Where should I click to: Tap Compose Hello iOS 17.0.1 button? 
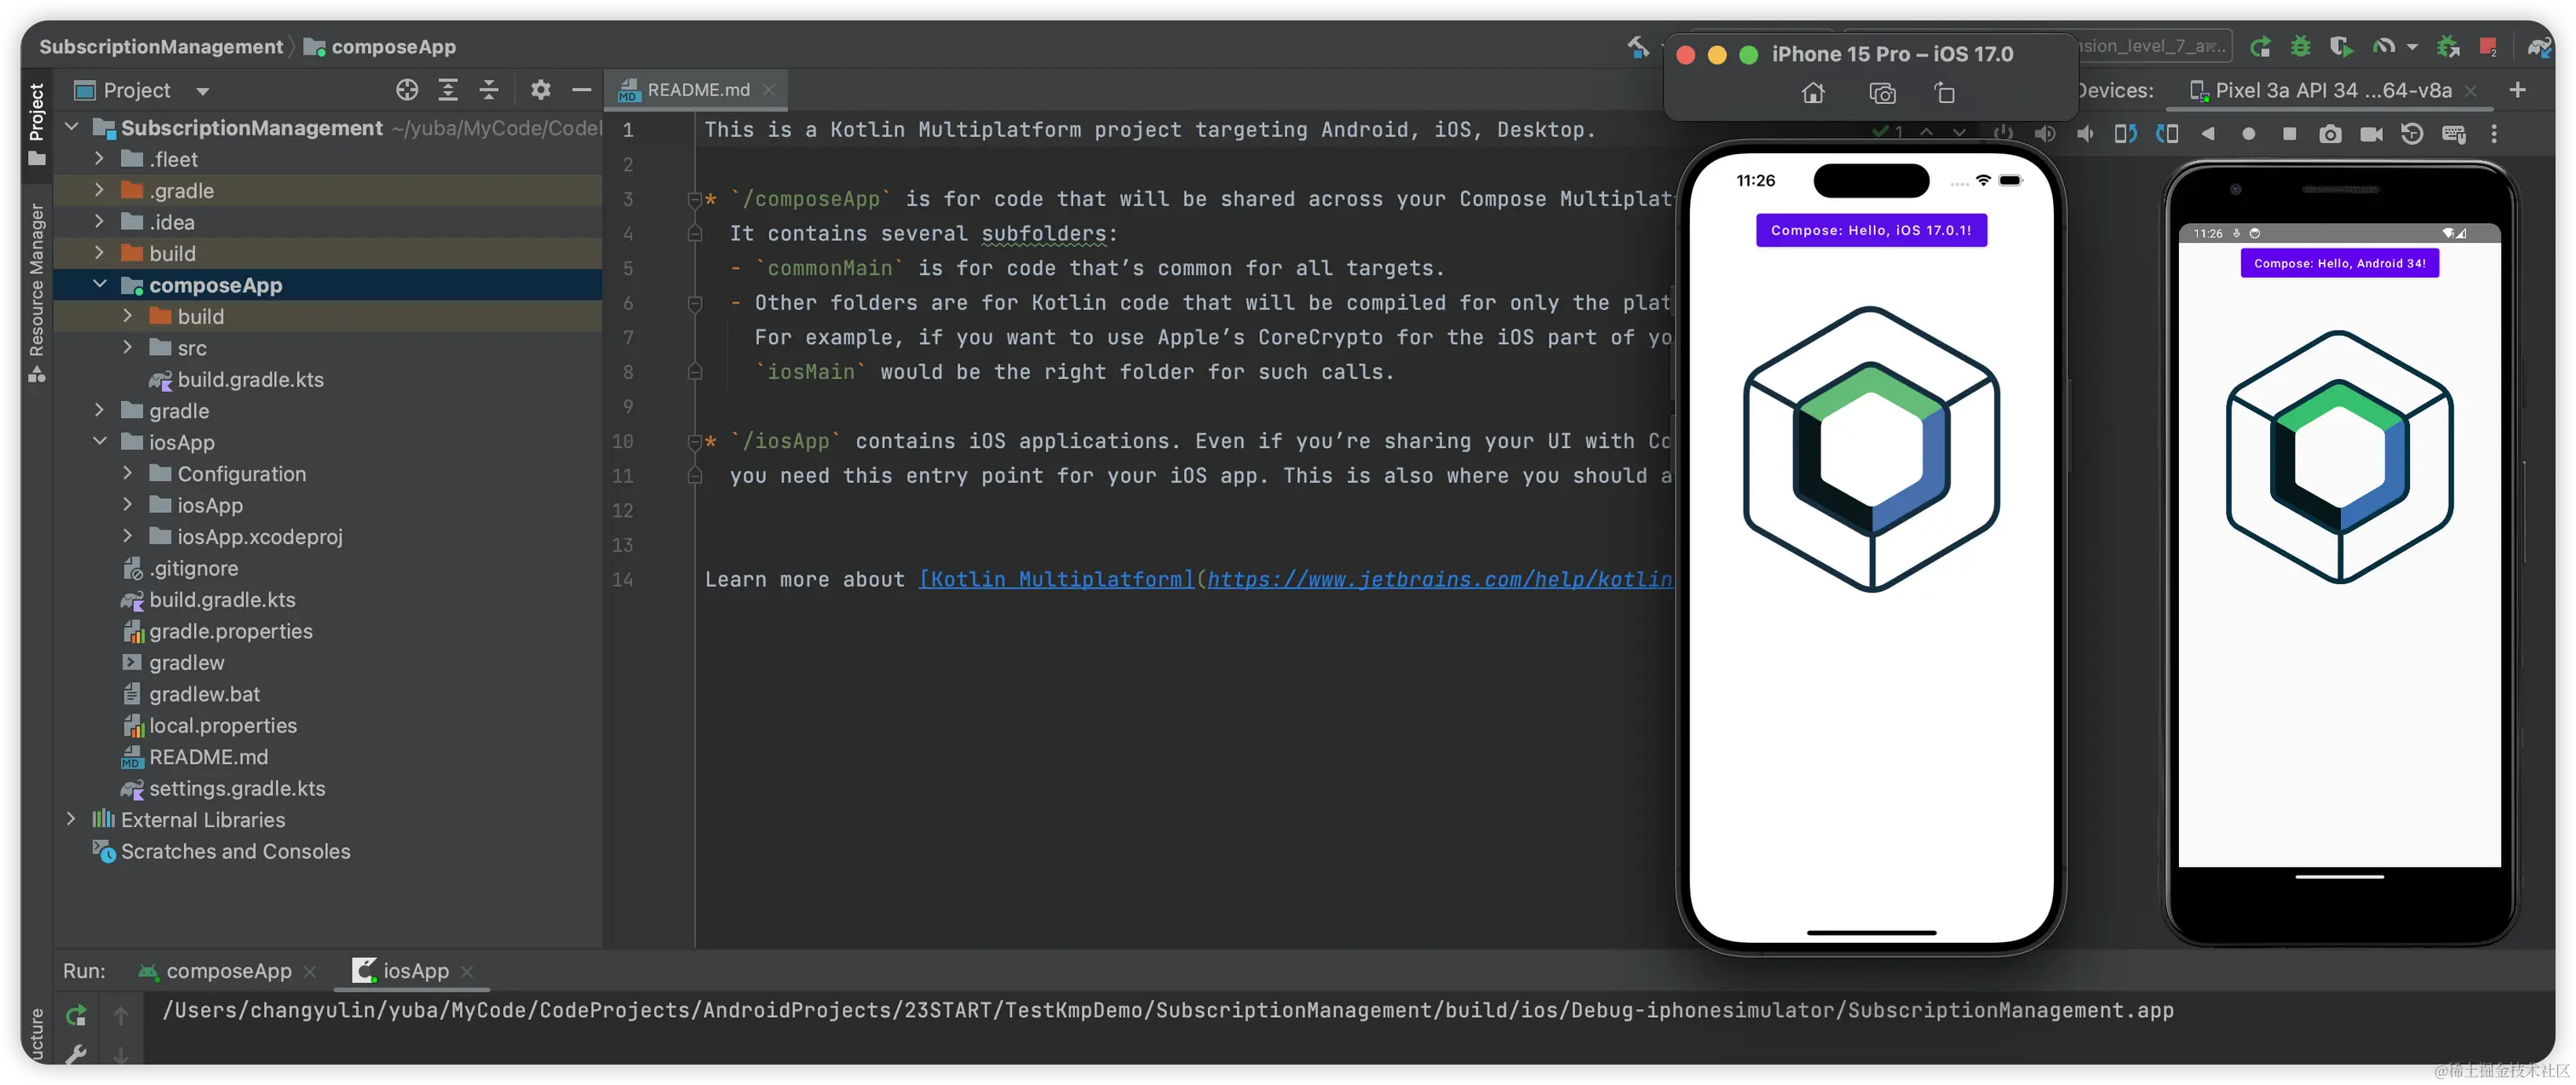coord(1871,230)
